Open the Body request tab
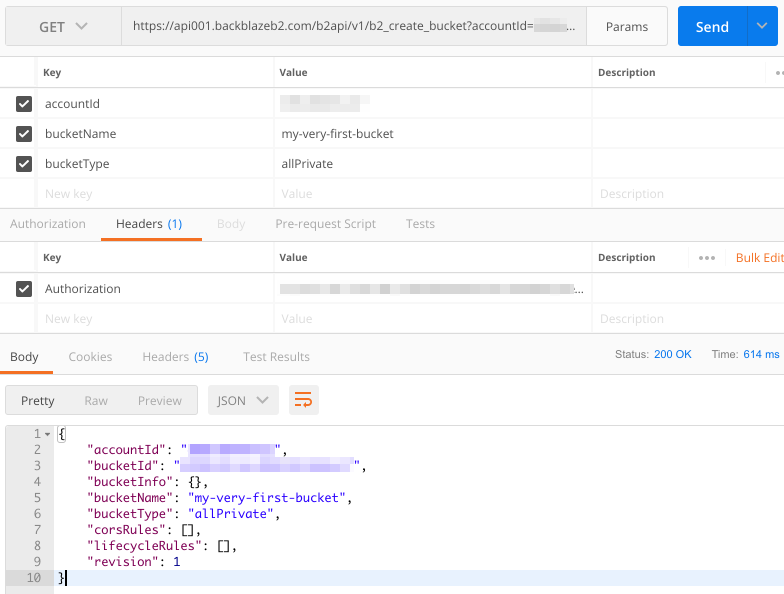784x594 pixels. 231,224
